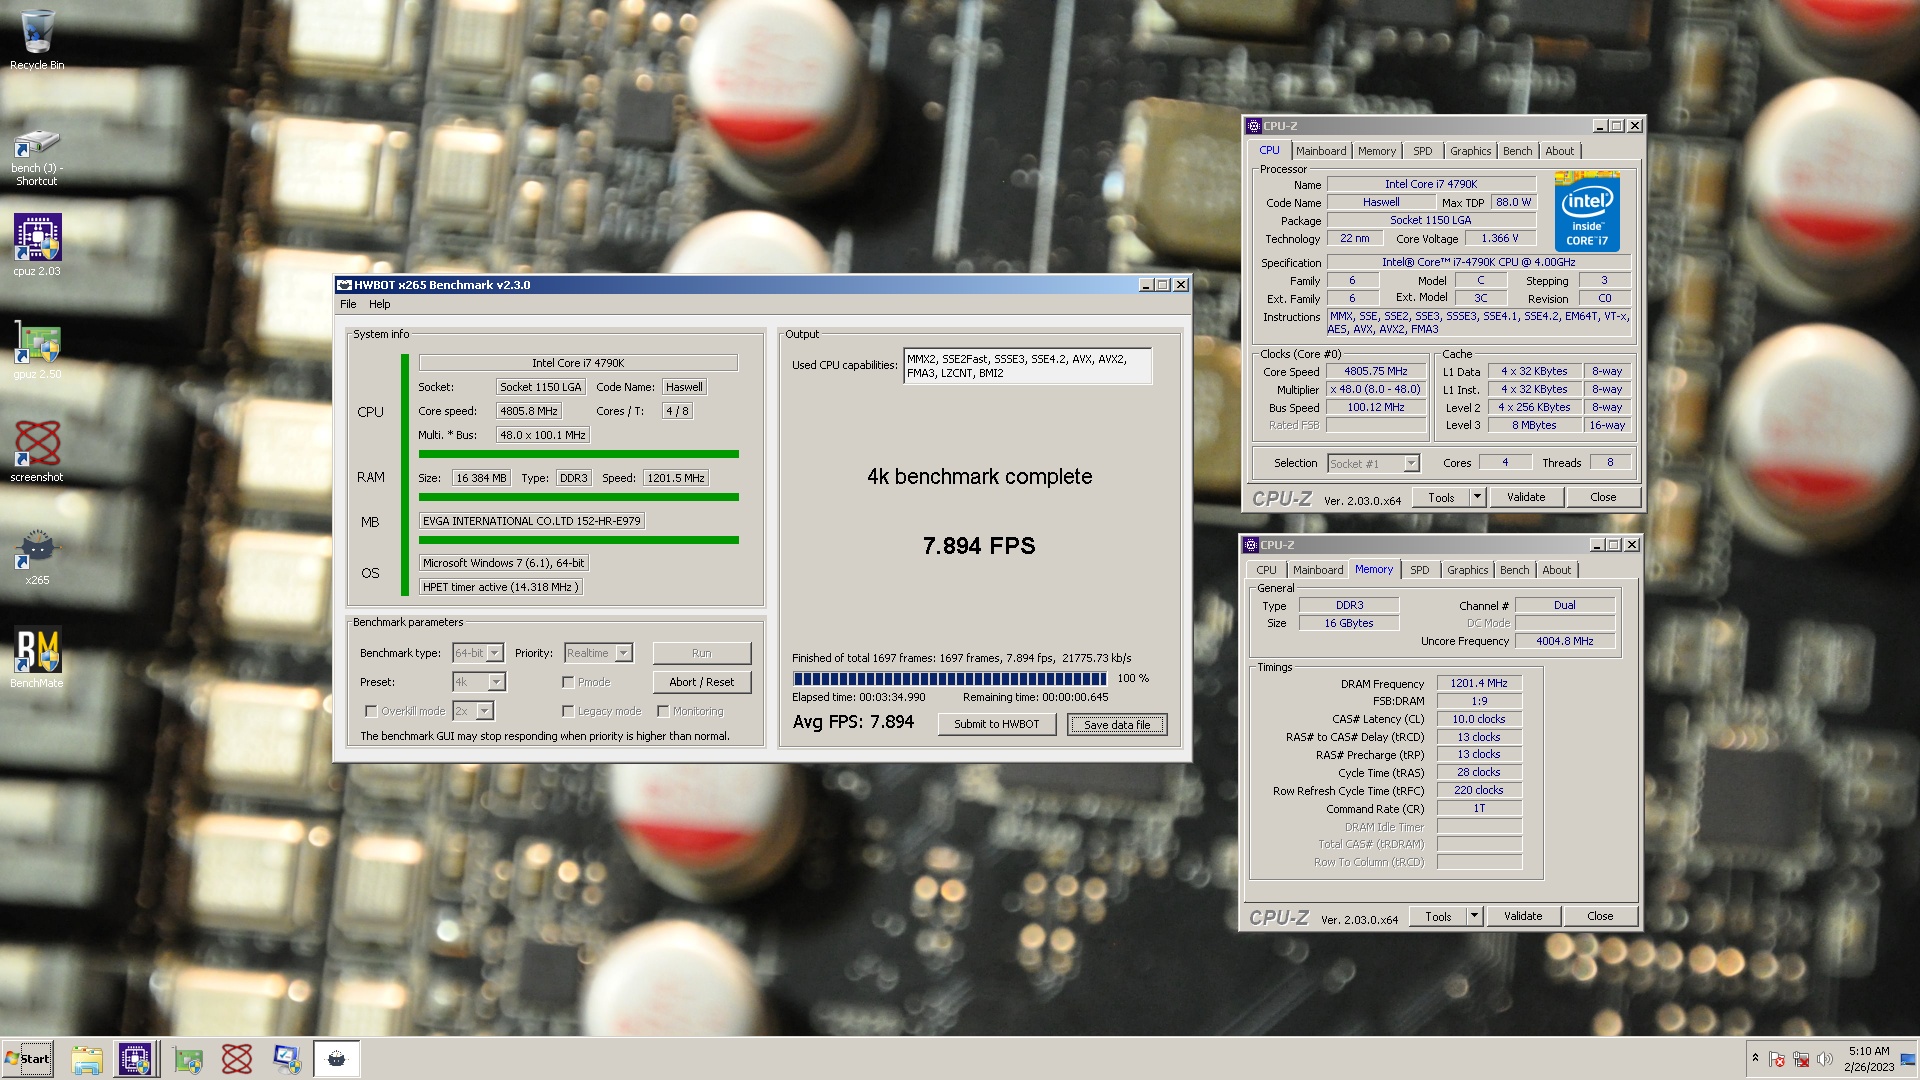The height and width of the screenshot is (1080, 1920).
Task: Toggle the Overkill mode checkbox
Action: click(371, 711)
